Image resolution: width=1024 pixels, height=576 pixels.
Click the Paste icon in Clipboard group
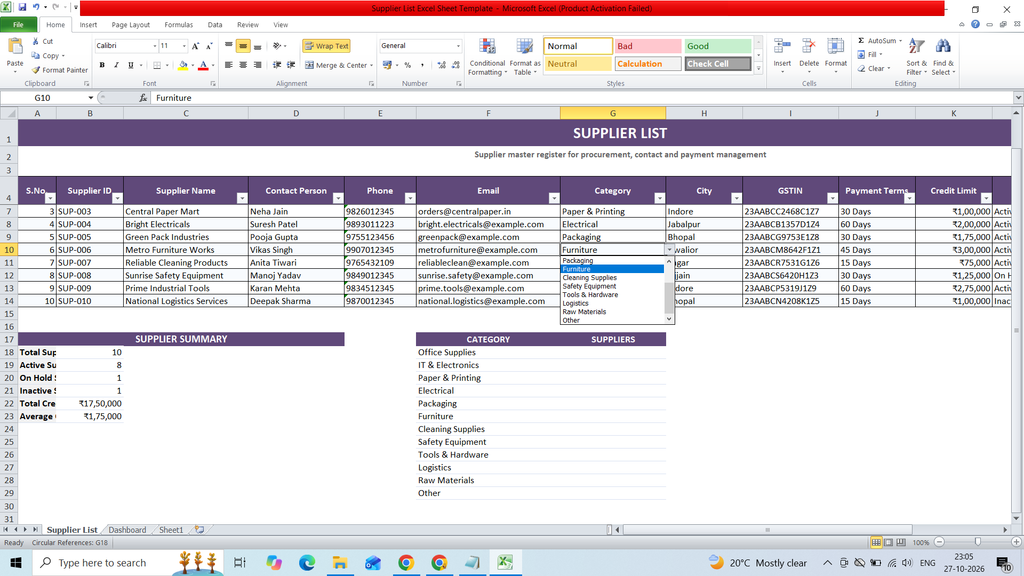coord(14,47)
